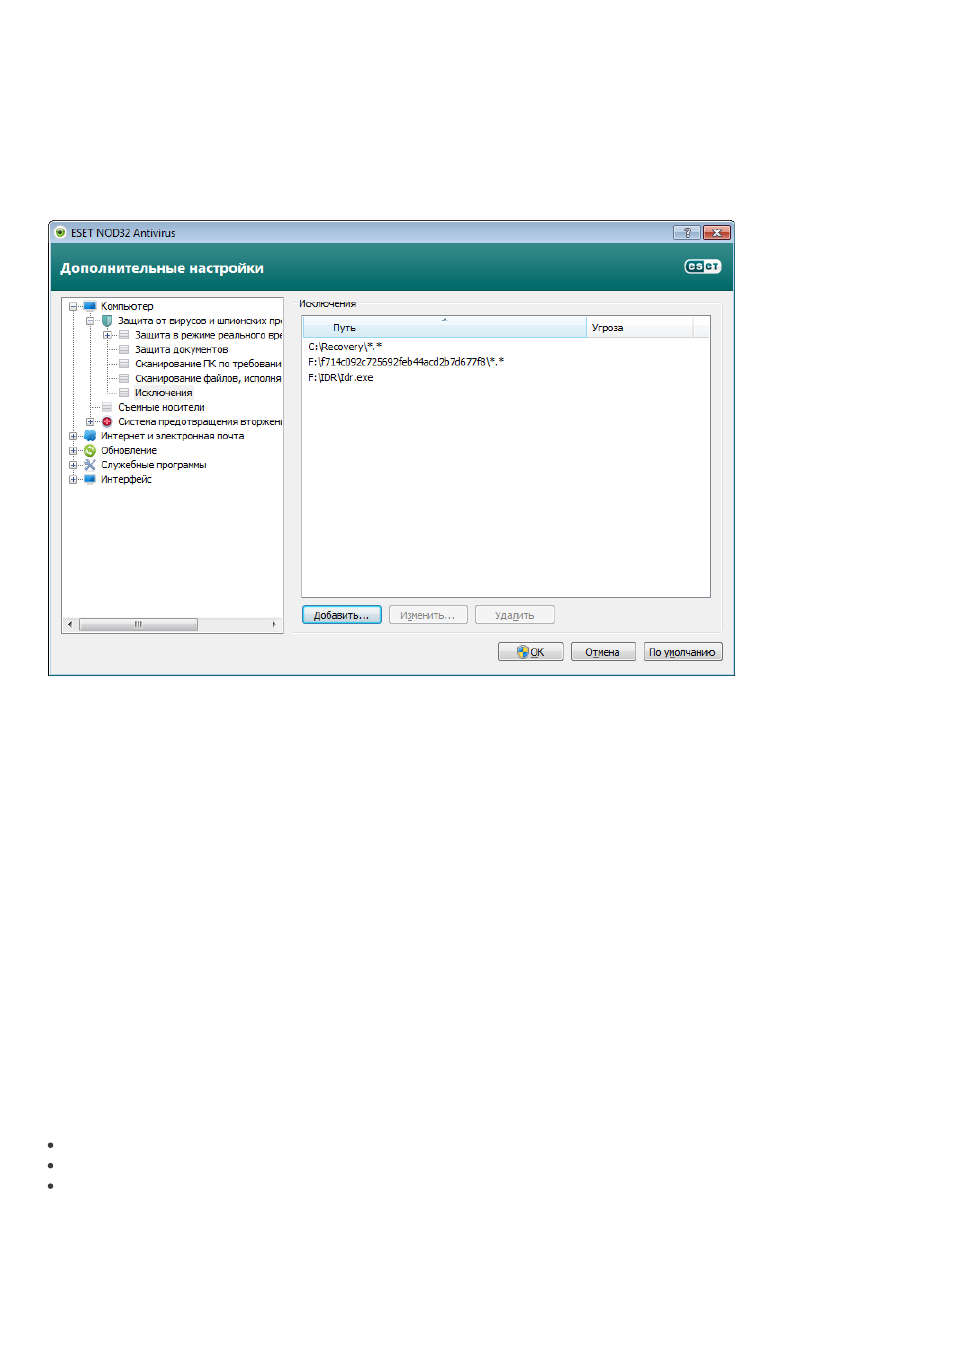Click the tree horizontal scrollbar right arrow
This screenshot has width=954, height=1350.
coord(274,624)
